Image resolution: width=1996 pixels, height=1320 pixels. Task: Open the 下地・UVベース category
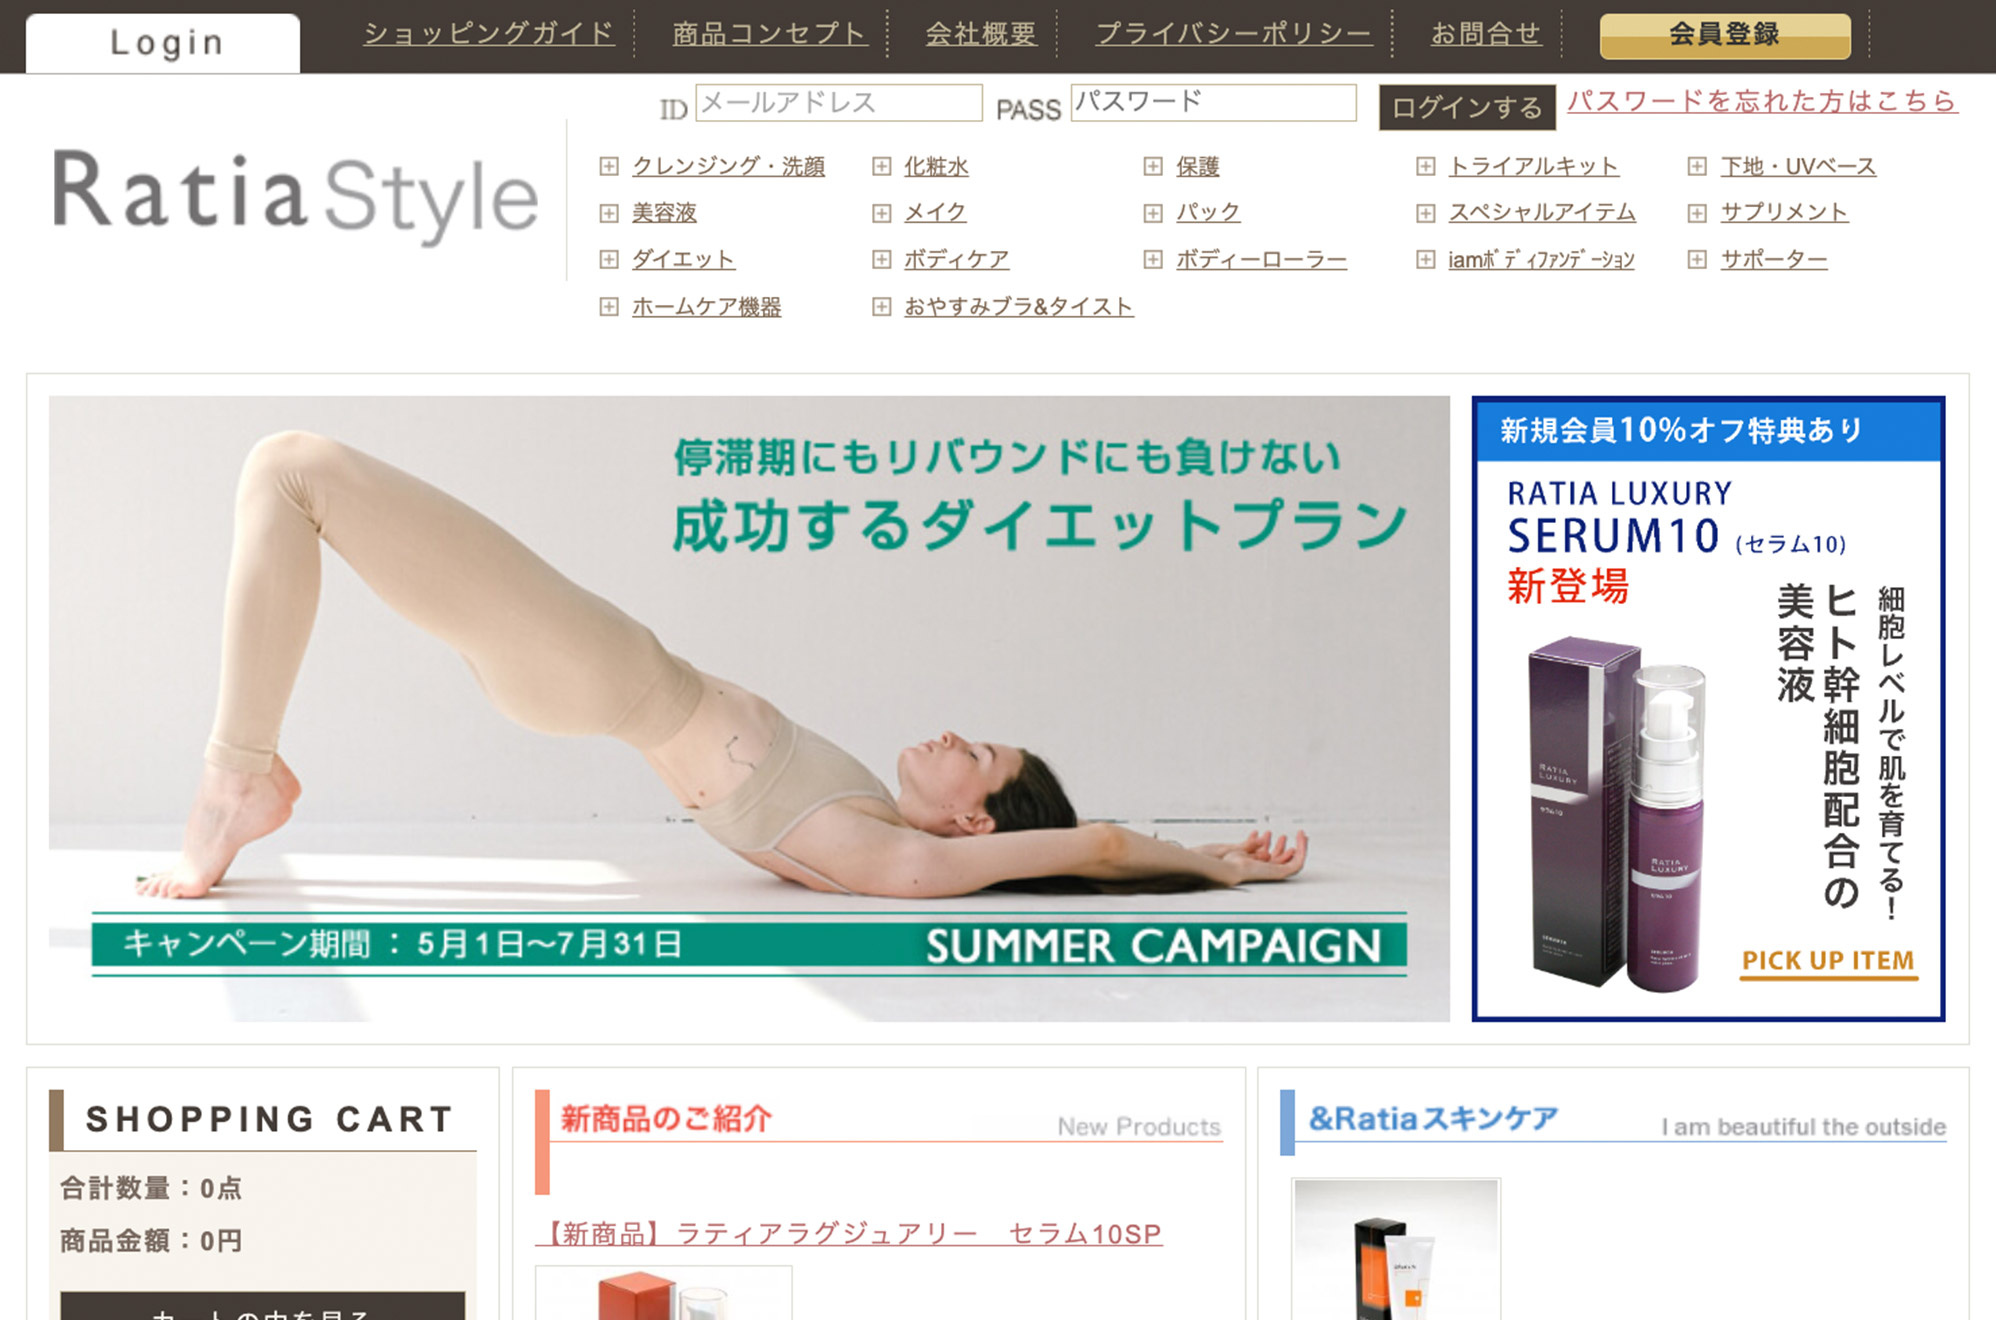click(1798, 166)
